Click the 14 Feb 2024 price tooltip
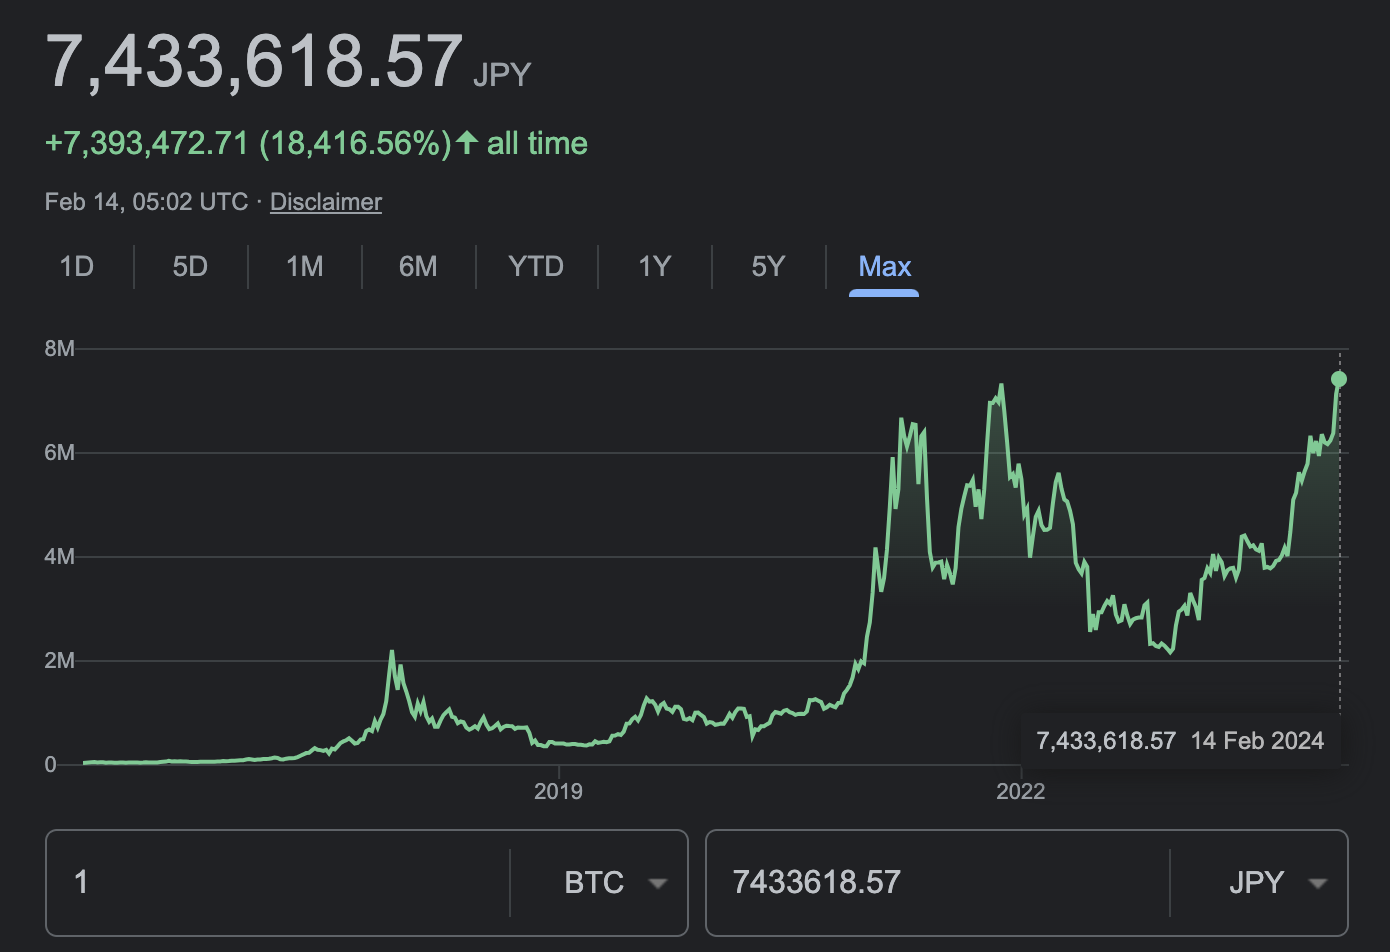 [x=1180, y=741]
